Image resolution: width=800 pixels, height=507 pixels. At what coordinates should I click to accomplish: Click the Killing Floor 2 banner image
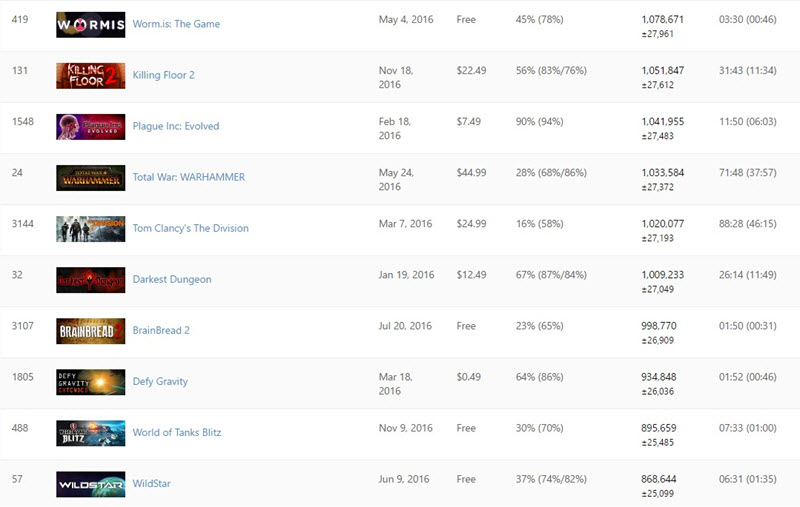(91, 75)
